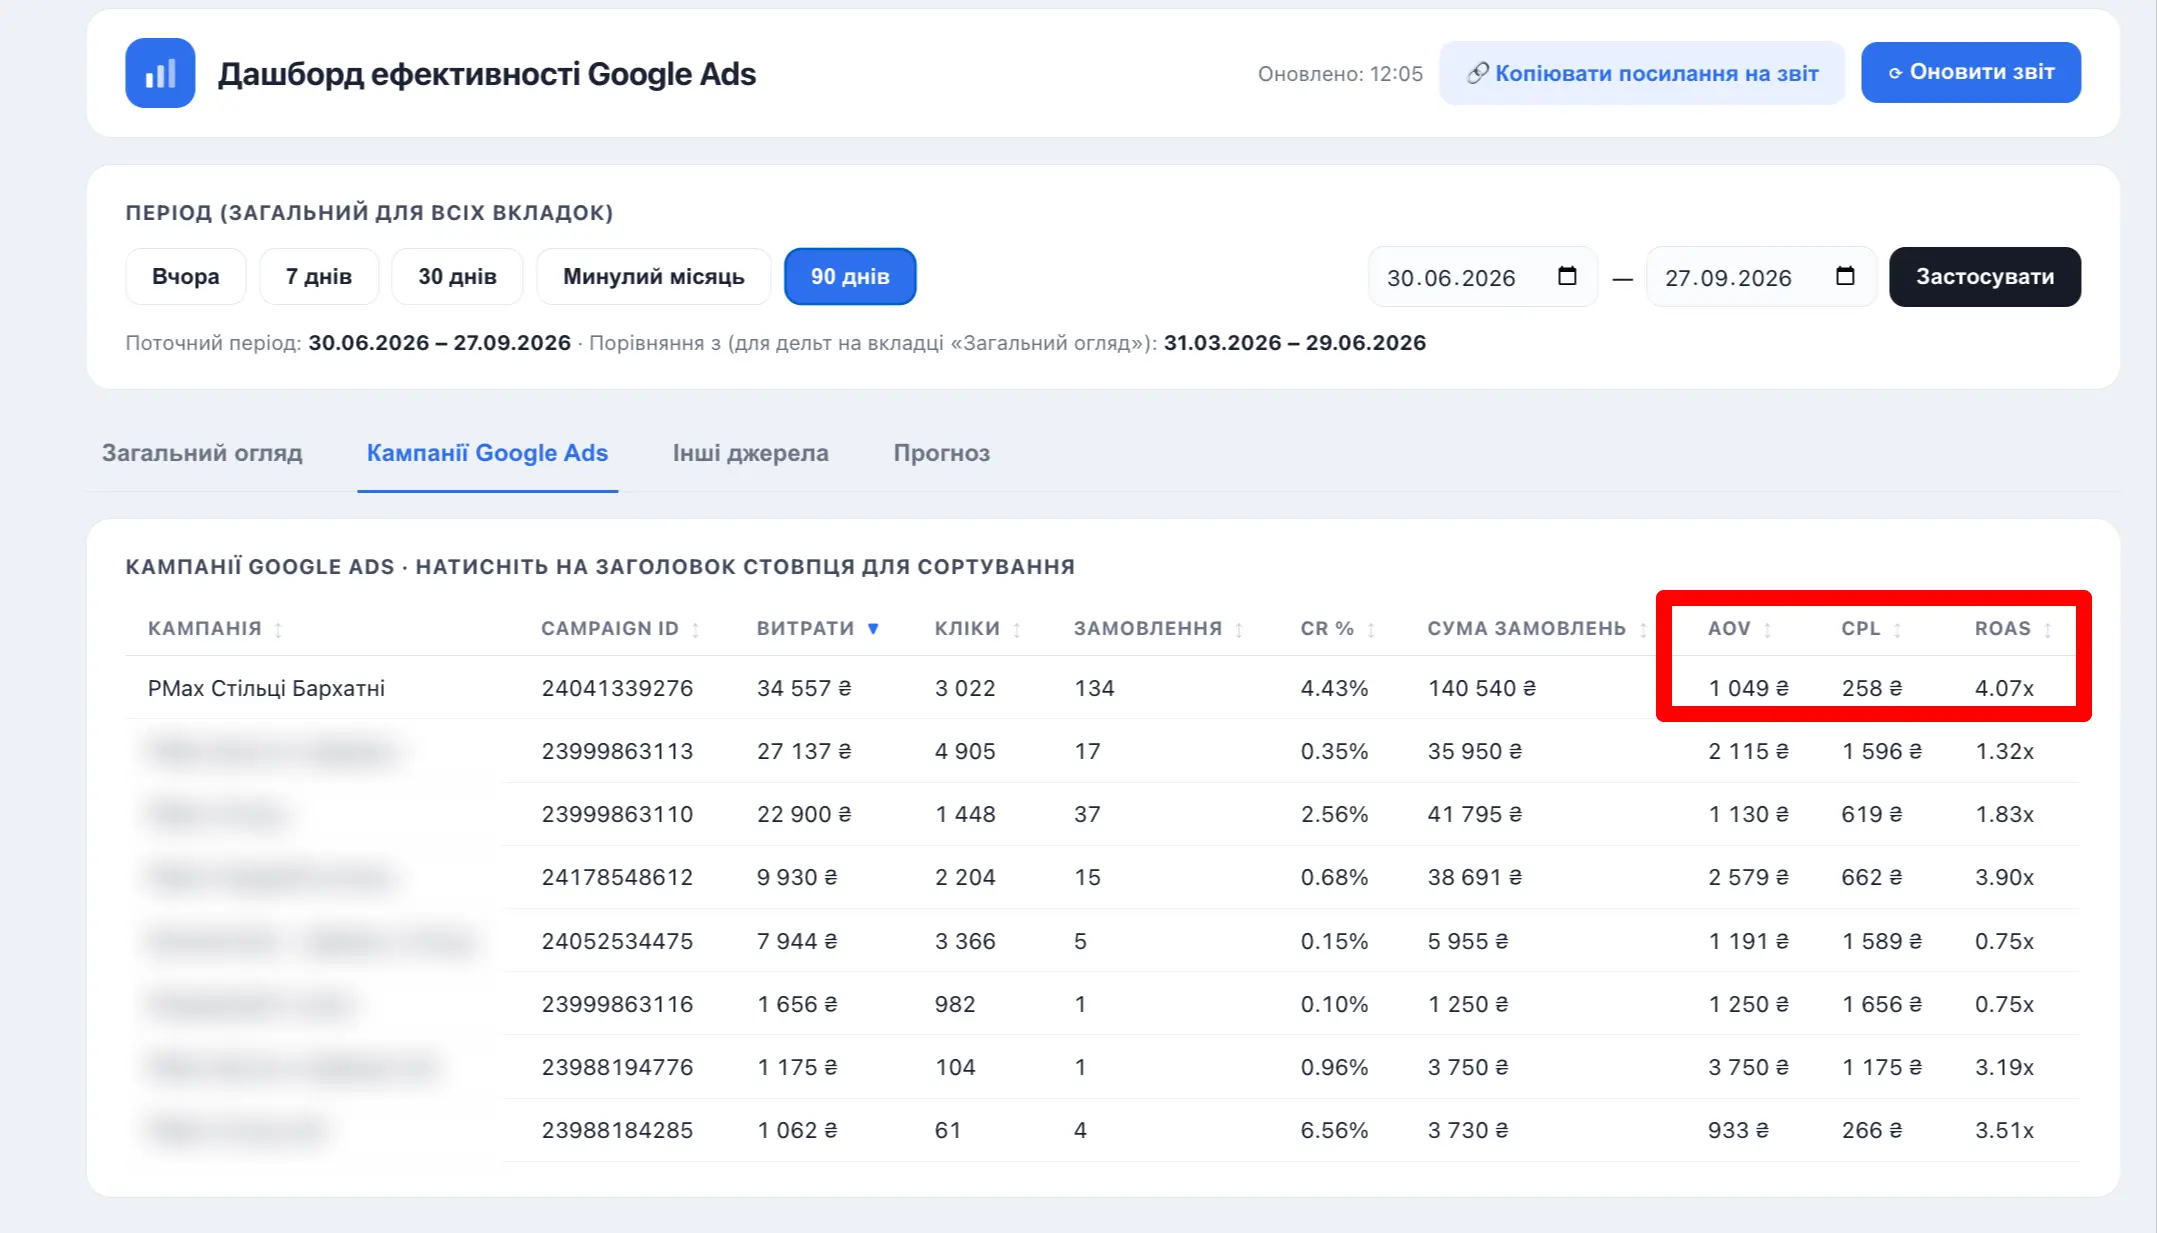Click the Оновлено: 12:05 timestamp

tap(1340, 74)
